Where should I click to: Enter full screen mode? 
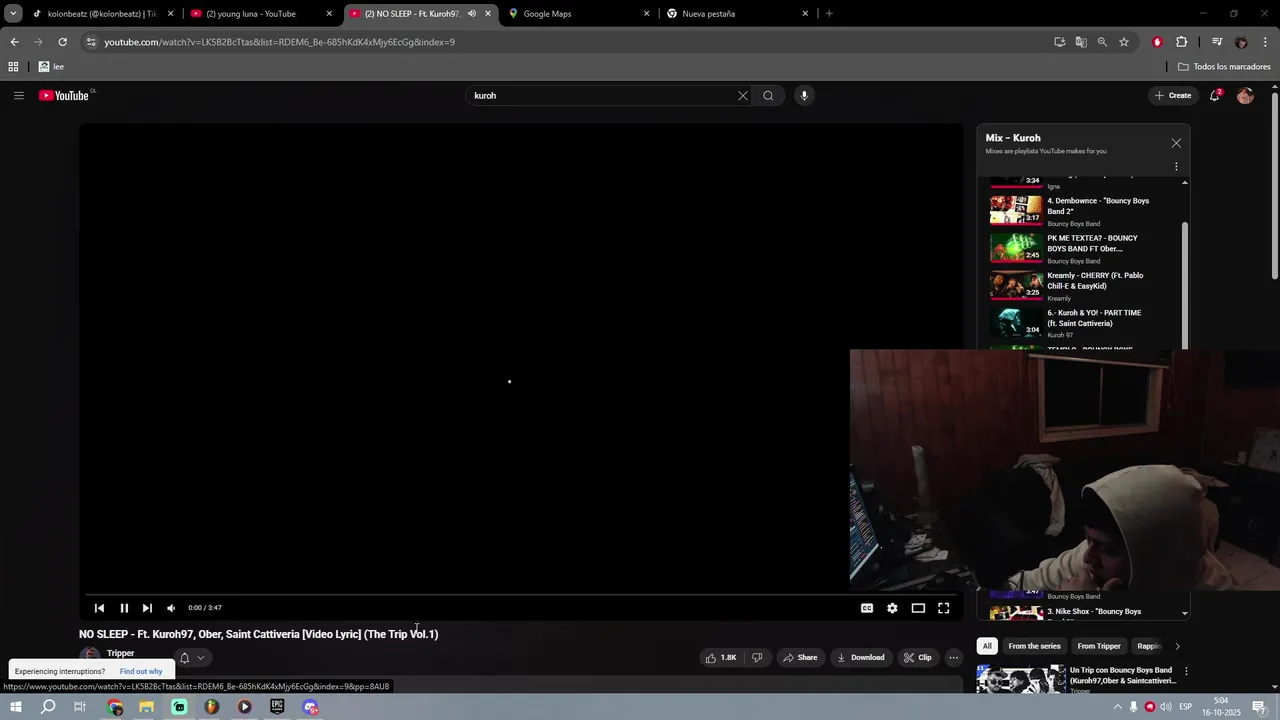point(943,608)
